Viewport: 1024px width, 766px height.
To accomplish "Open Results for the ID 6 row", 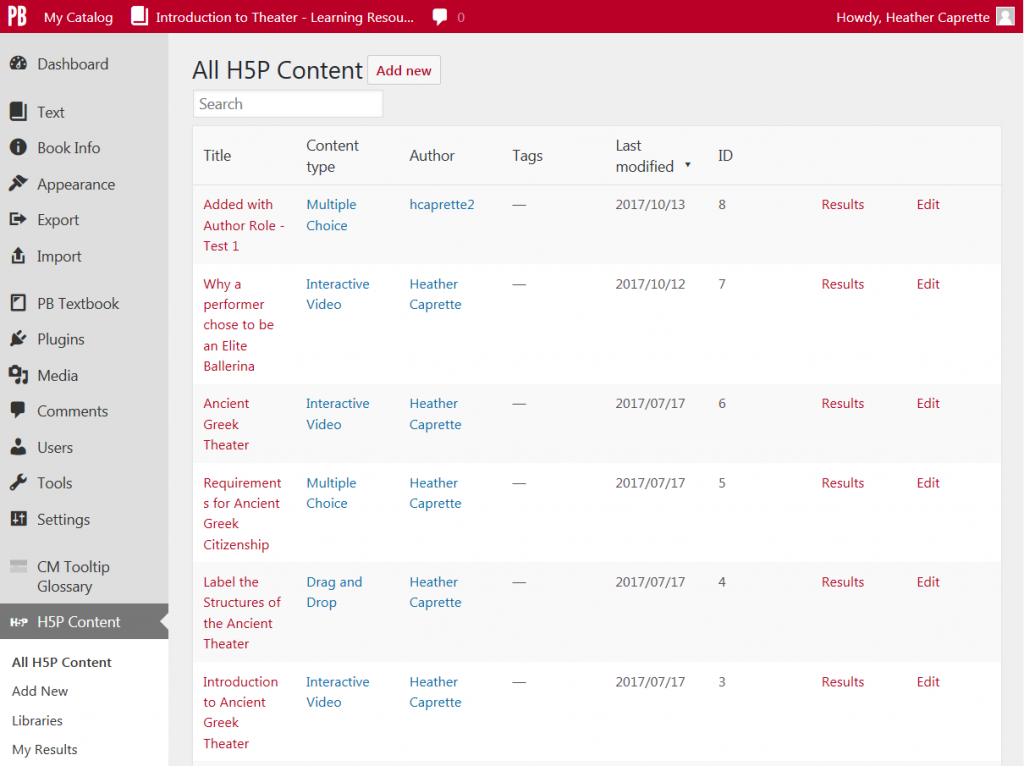I will tap(842, 404).
